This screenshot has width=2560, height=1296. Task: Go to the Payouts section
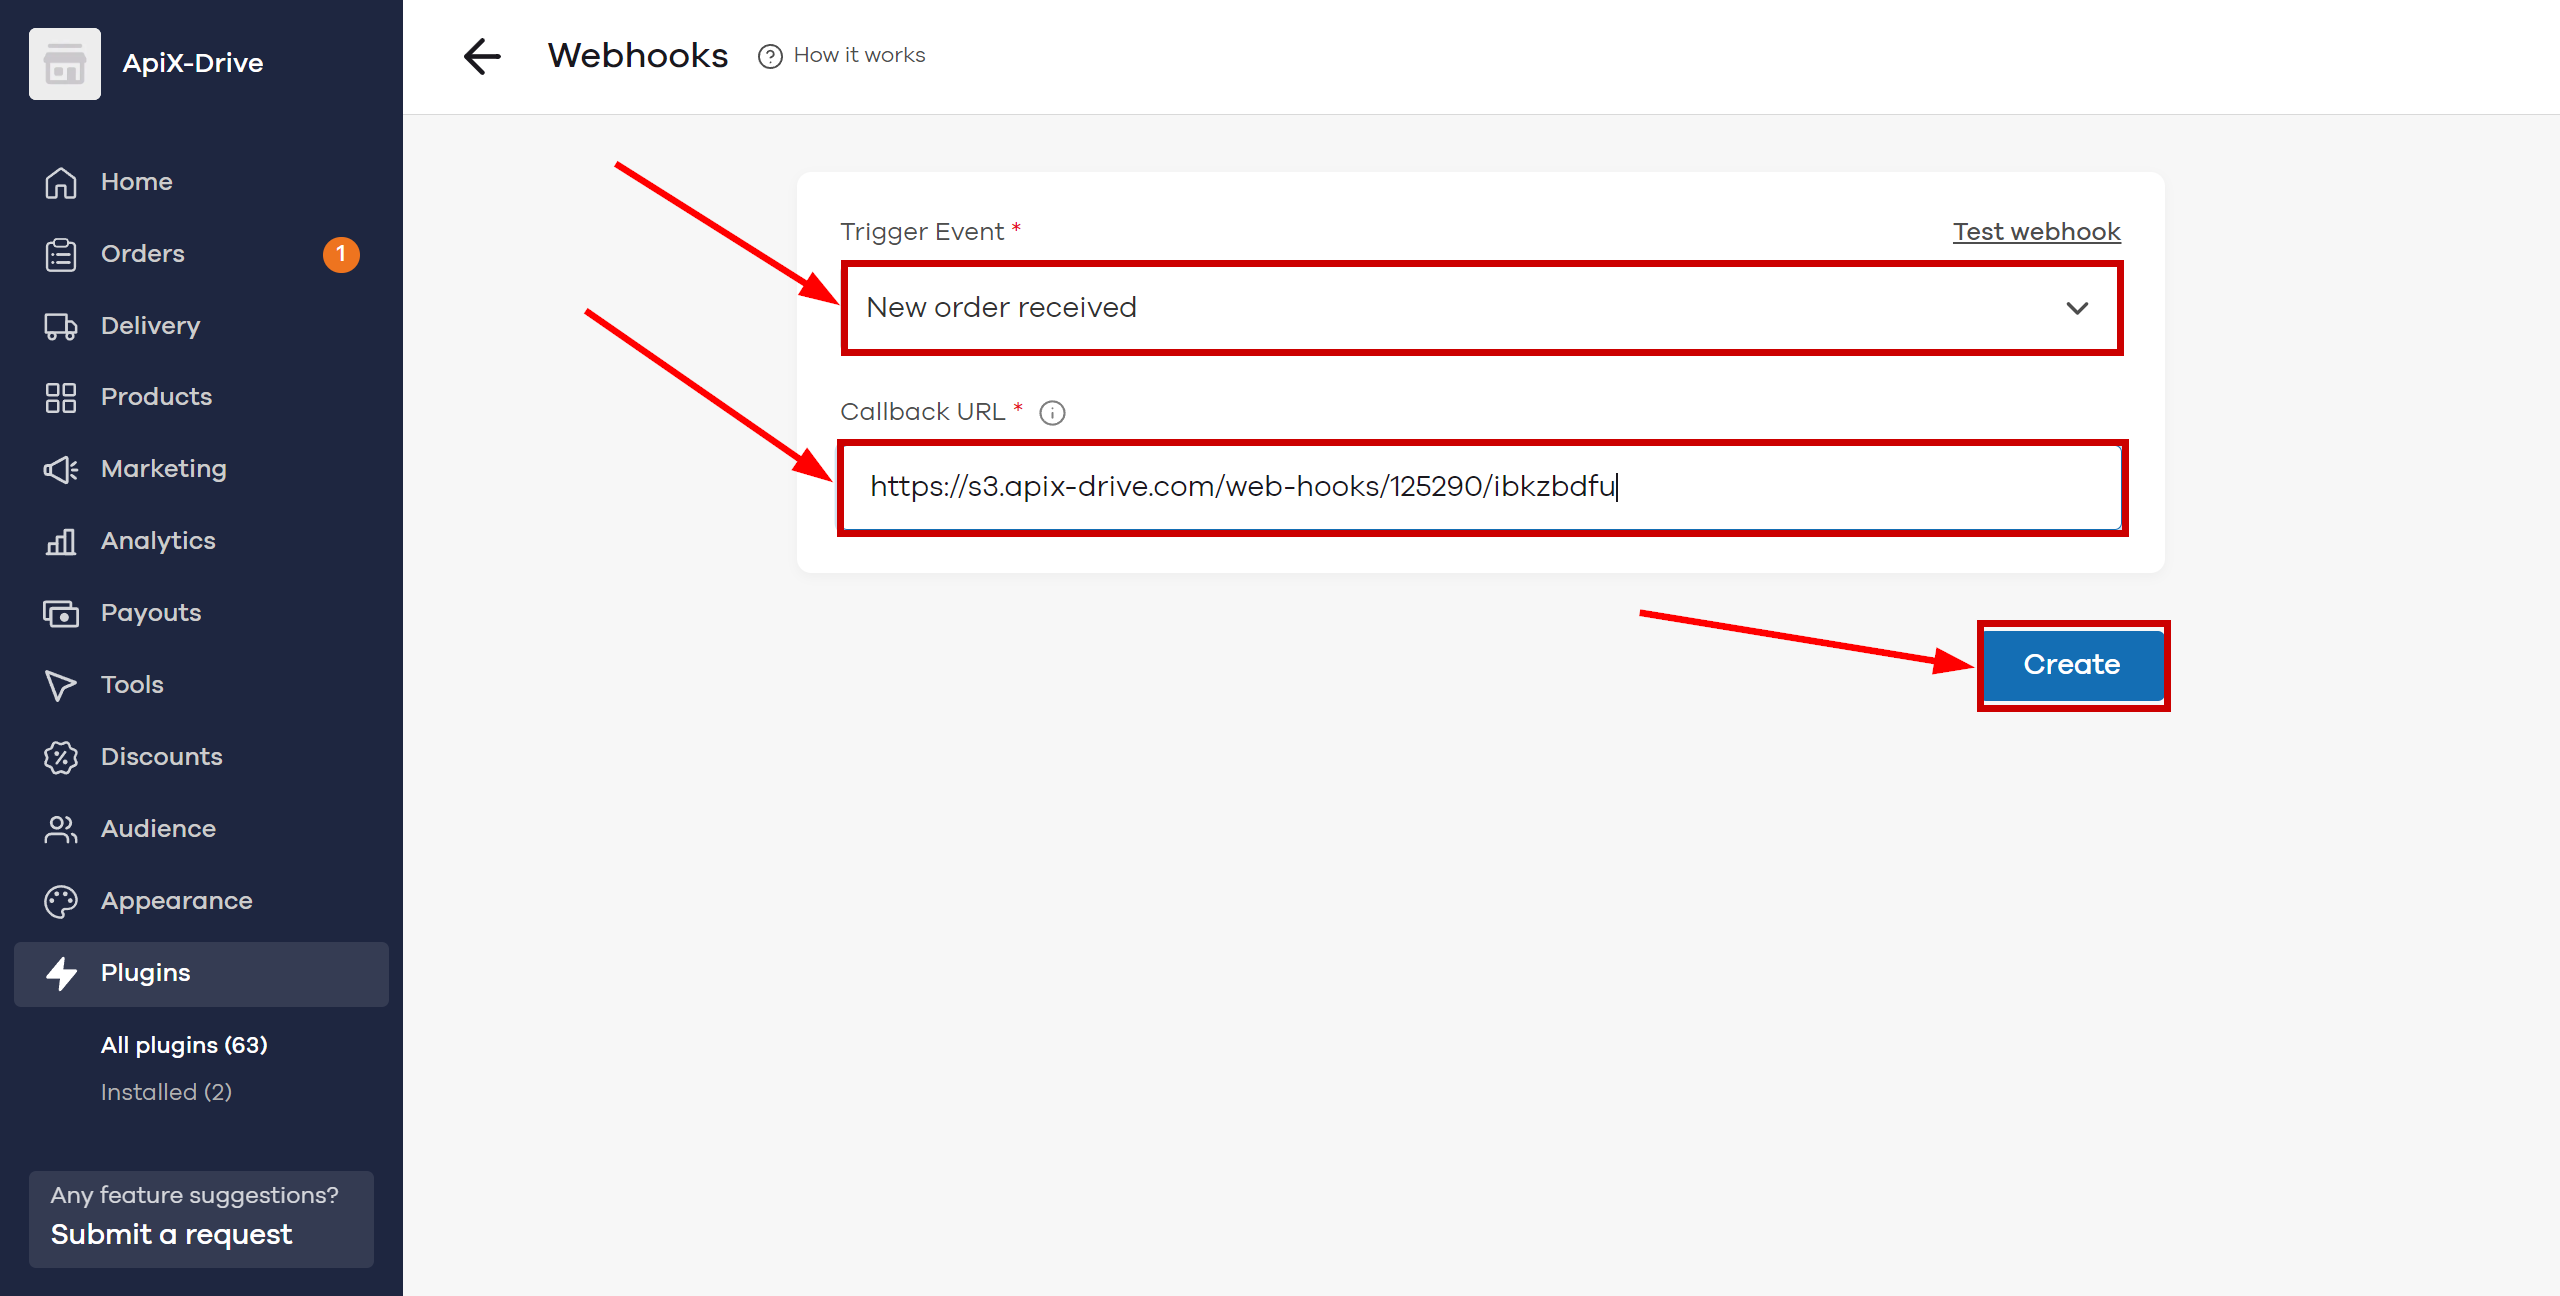point(201,613)
